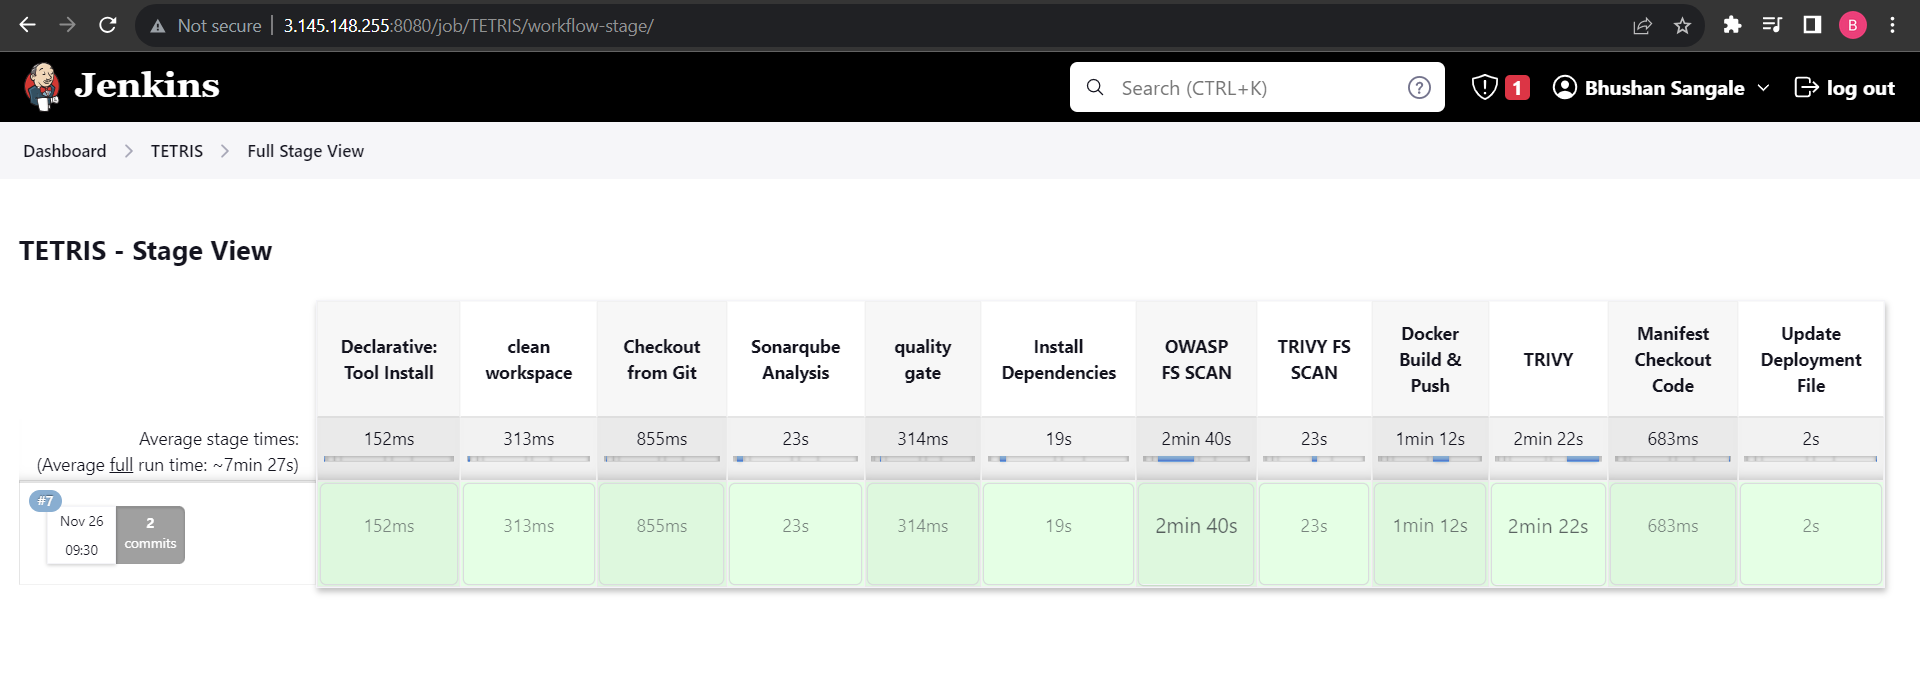Open the security warnings shield icon
The image size is (1920, 692).
(1484, 87)
